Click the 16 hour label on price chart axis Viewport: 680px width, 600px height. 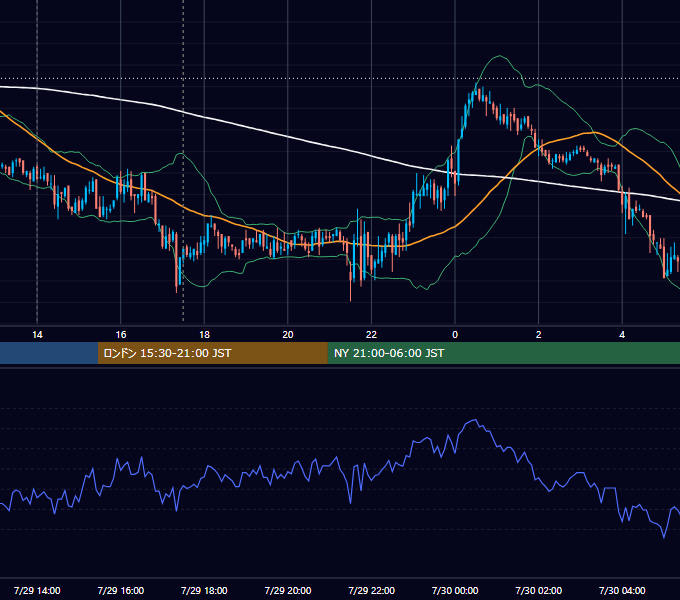pyautogui.click(x=121, y=335)
